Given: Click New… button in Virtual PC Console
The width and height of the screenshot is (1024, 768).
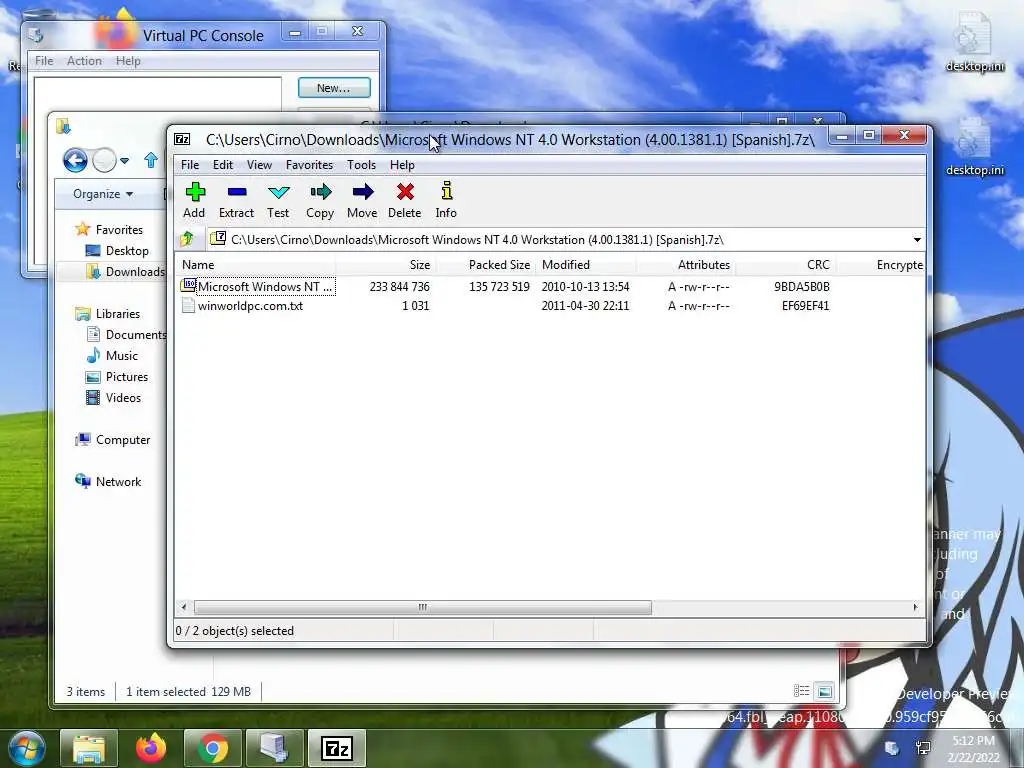Looking at the screenshot, I should coord(334,88).
